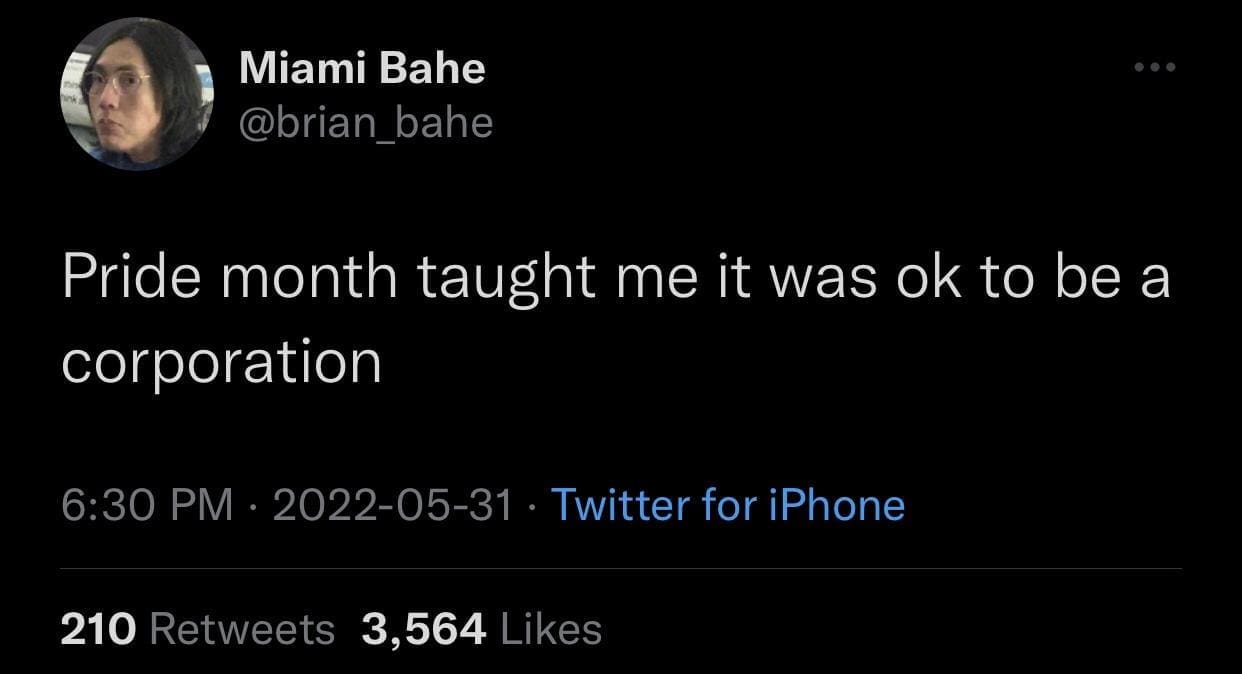Open the Twitter for iPhone source link

(727, 505)
